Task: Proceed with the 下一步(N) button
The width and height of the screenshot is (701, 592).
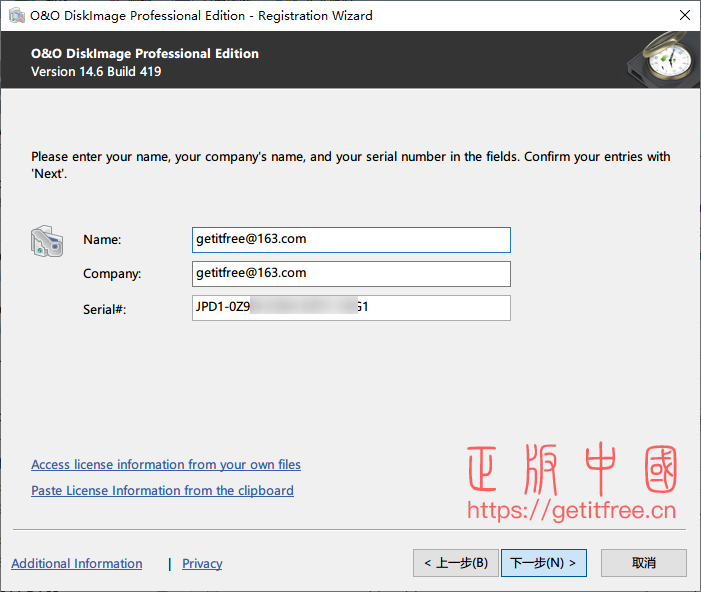Action: coord(544,563)
